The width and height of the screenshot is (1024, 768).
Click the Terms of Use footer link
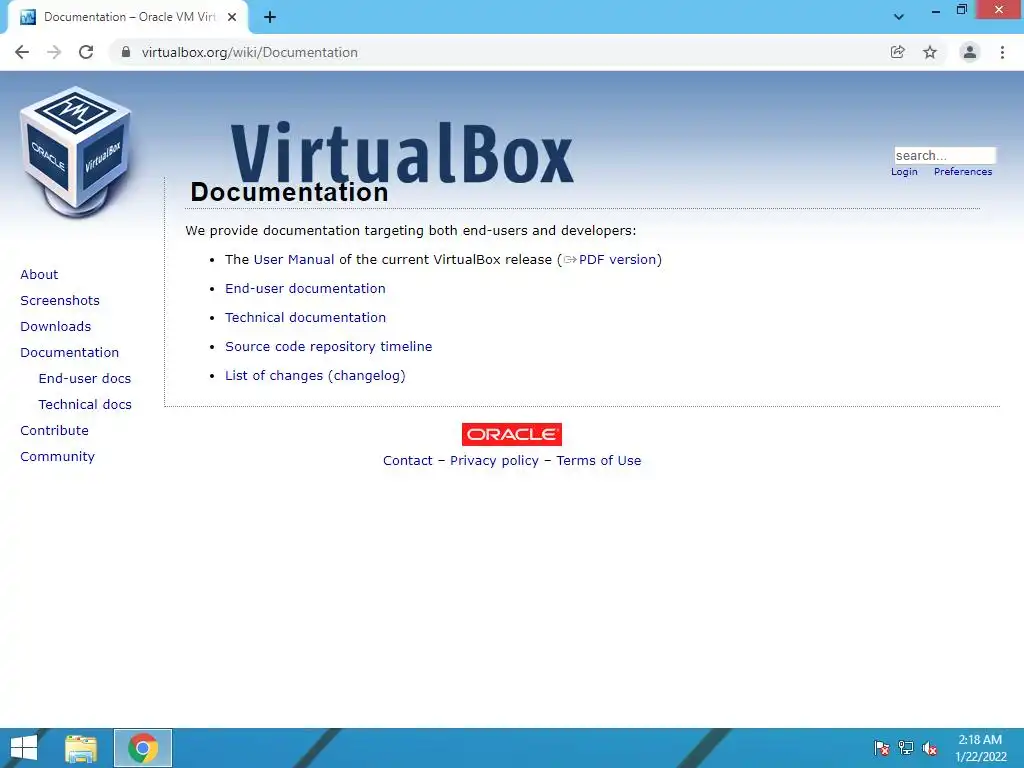coord(599,460)
